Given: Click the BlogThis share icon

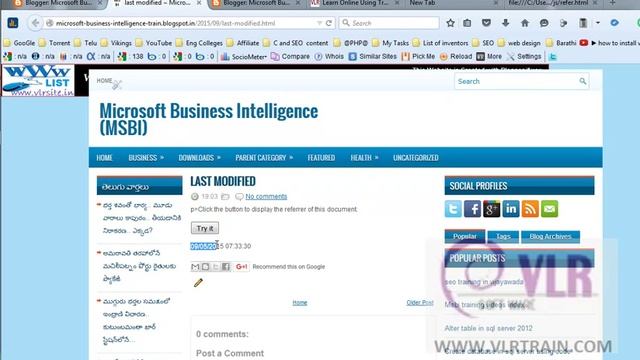Looking at the screenshot, I should coord(205,267).
